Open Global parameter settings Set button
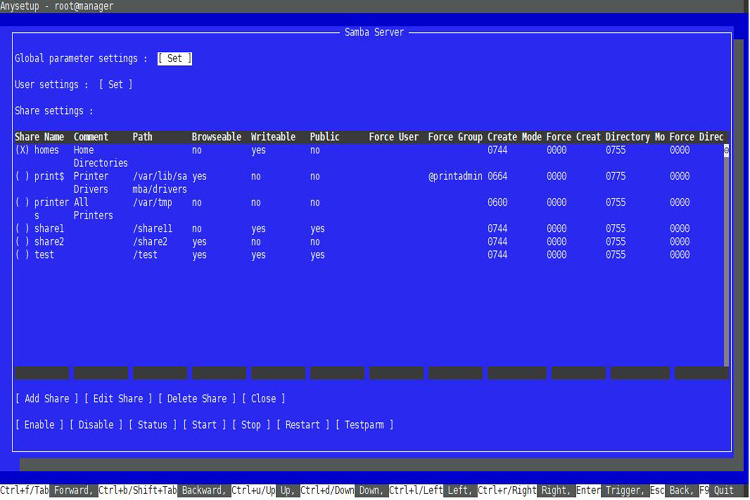Image resolution: width=750 pixels, height=500 pixels. tap(175, 58)
